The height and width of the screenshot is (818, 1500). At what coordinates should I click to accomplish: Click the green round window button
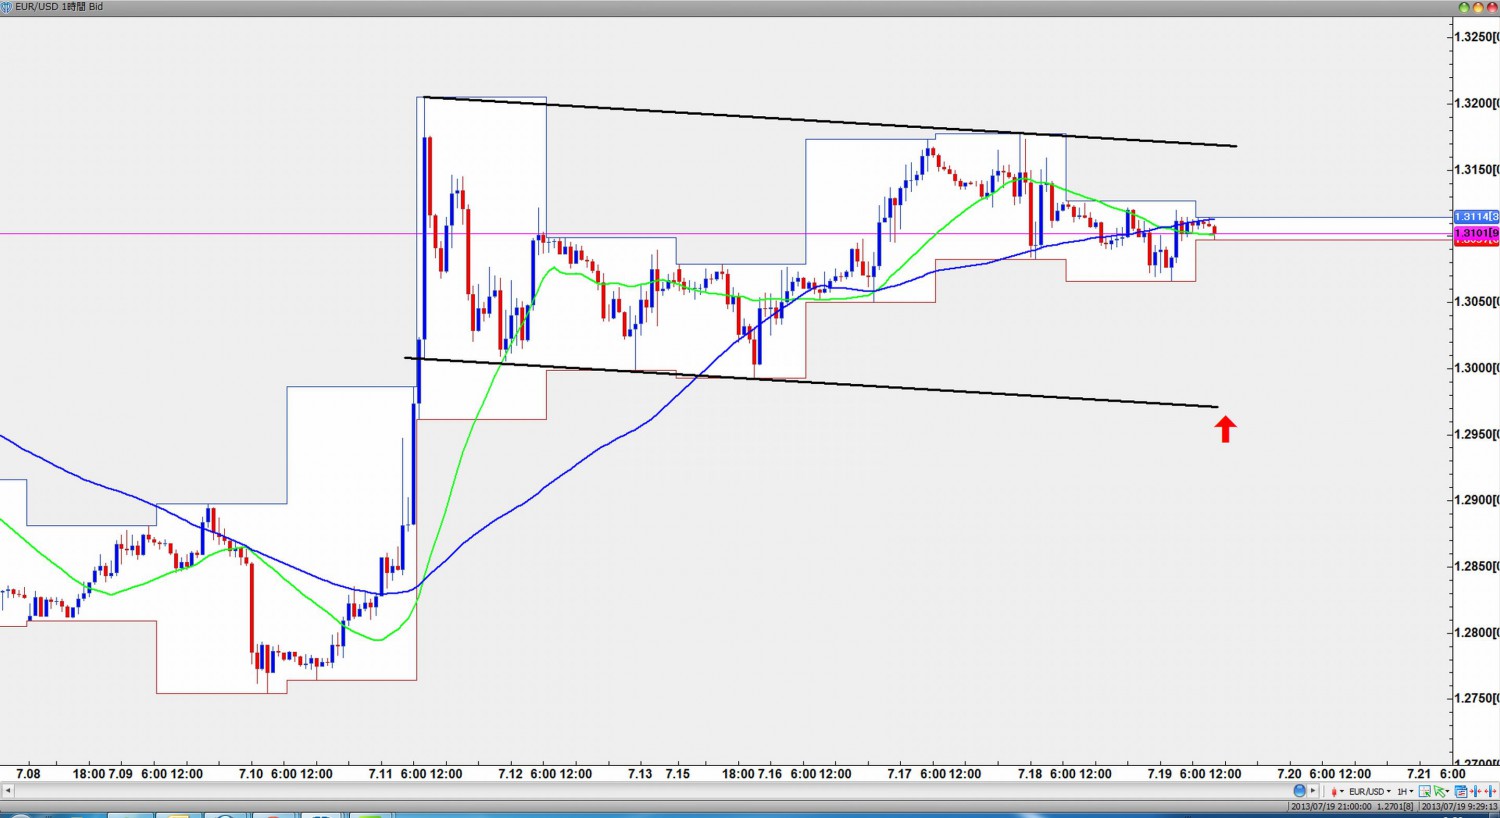[x=1464, y=7]
